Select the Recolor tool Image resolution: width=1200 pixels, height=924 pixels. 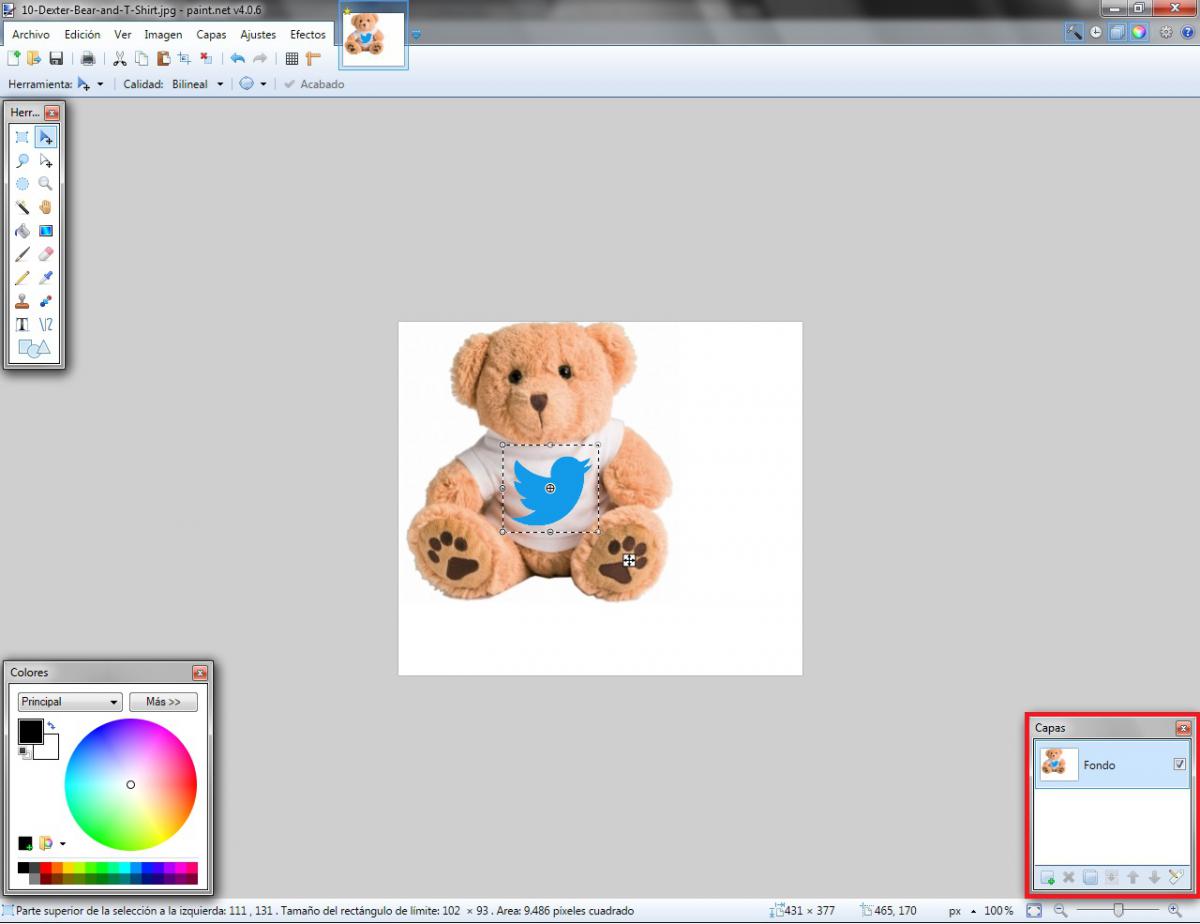click(46, 301)
